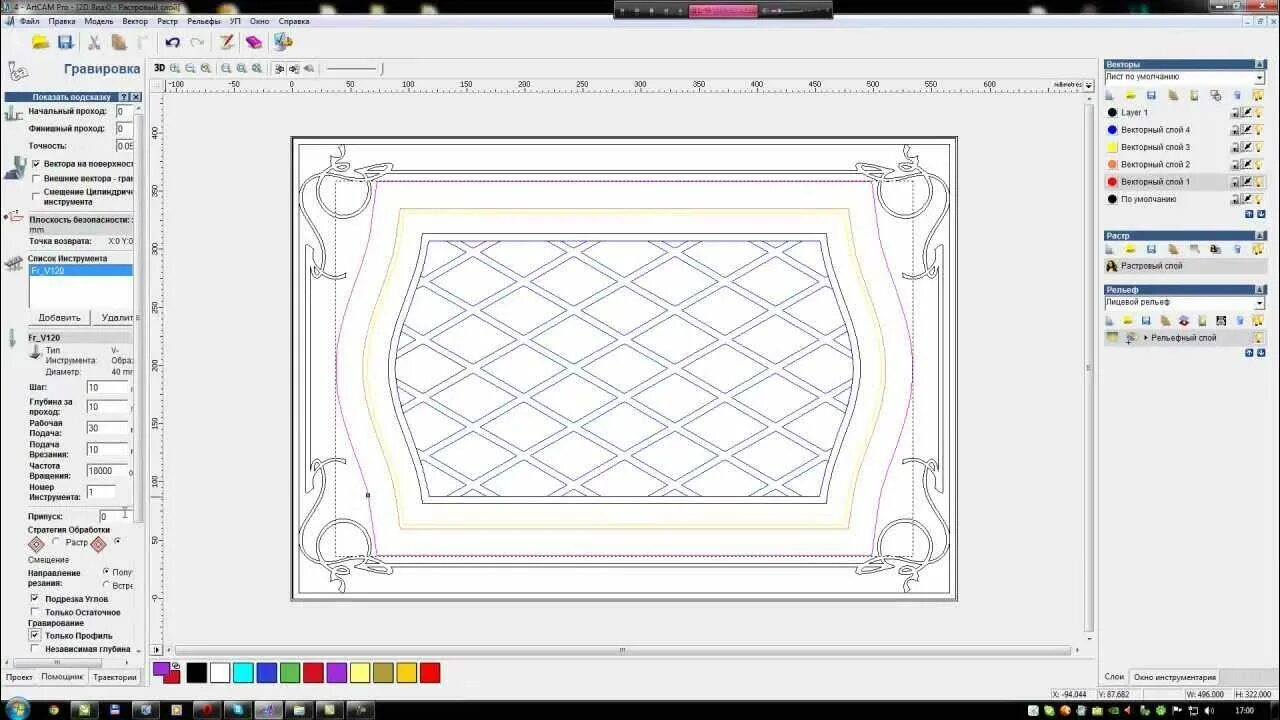Select Растр strategy radio button
The height and width of the screenshot is (720, 1280).
(x=56, y=542)
